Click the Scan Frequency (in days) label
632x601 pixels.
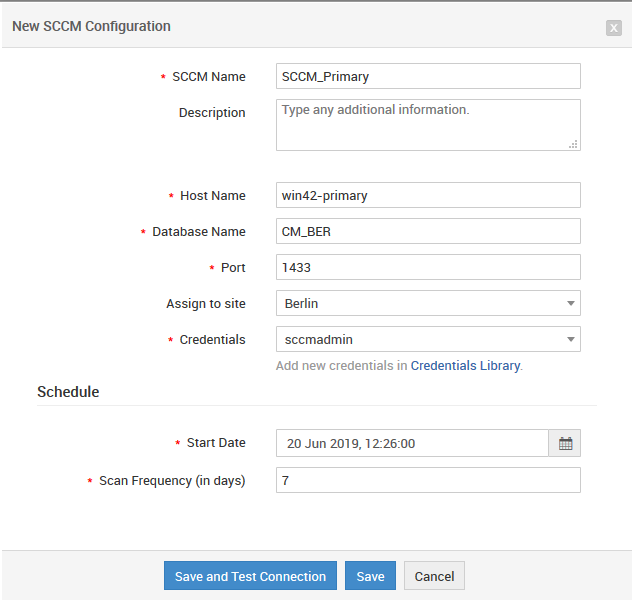point(172,481)
